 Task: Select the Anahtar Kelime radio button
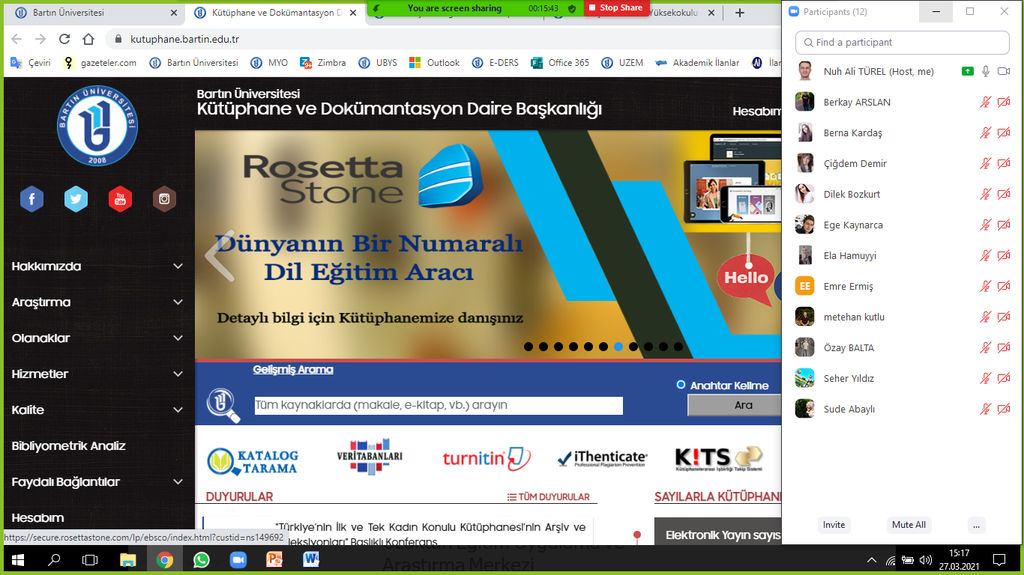click(x=681, y=385)
